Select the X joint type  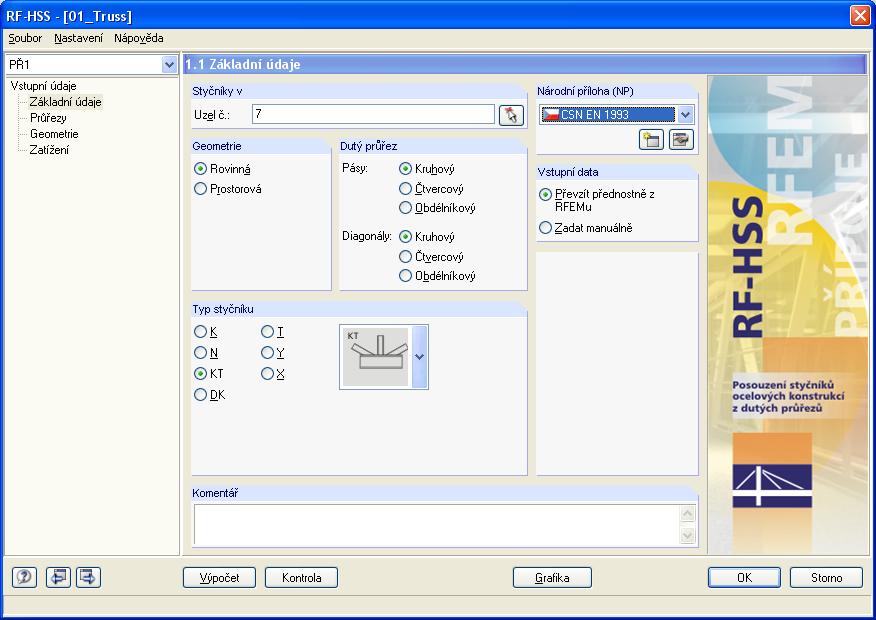click(273, 374)
